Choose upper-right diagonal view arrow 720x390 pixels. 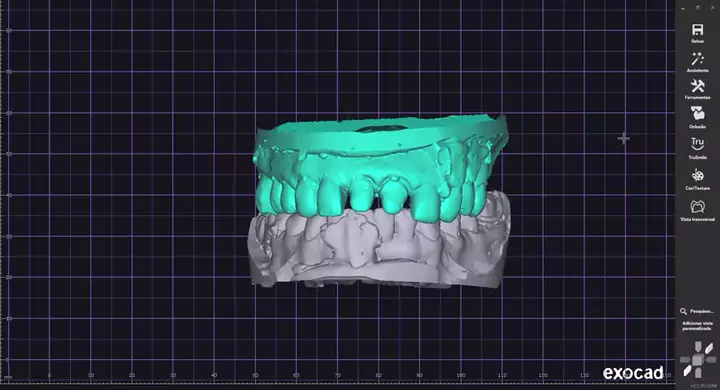709,348
